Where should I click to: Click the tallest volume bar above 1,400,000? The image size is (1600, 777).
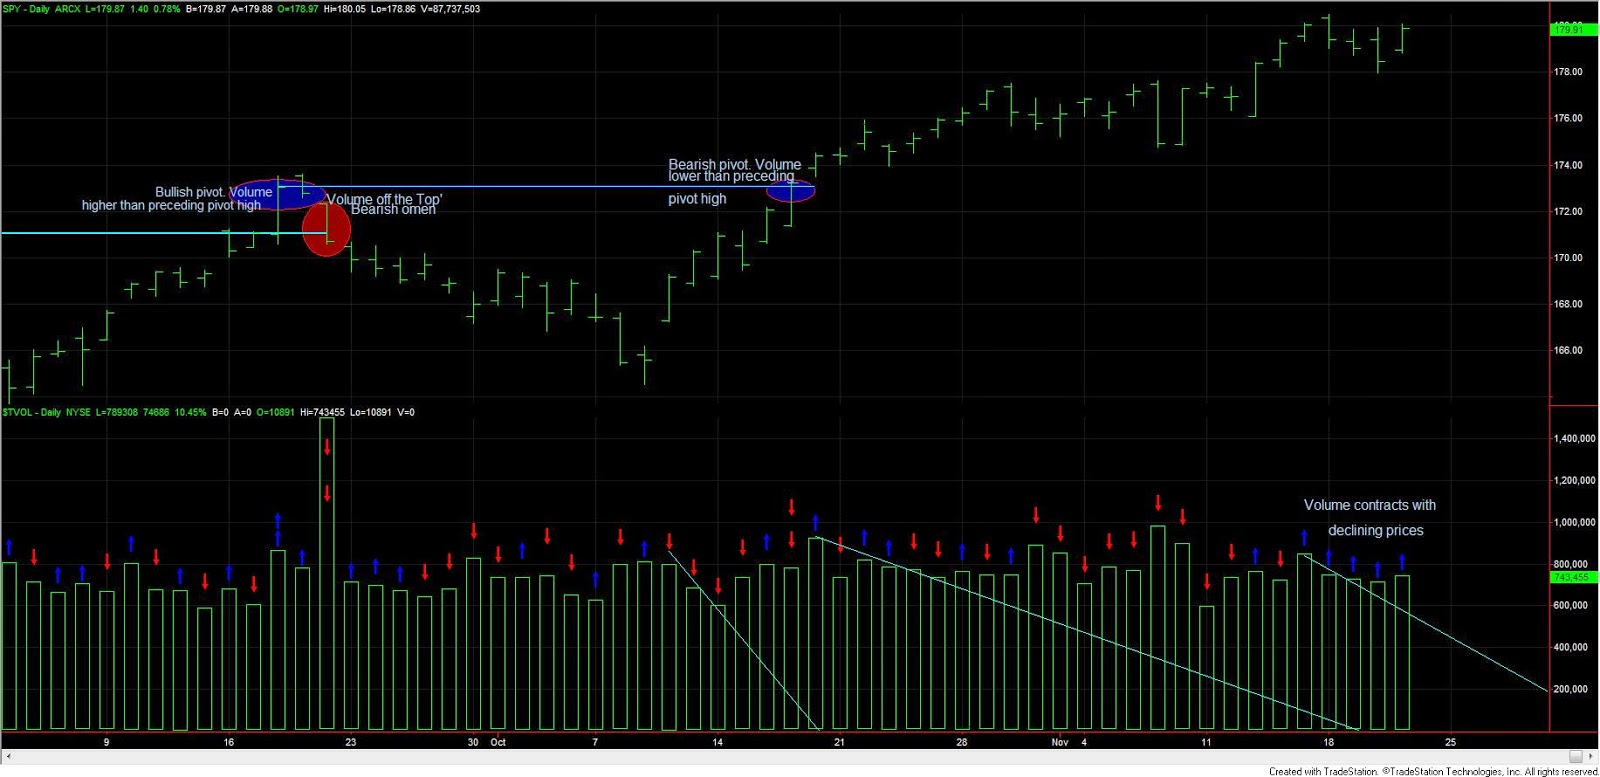(327, 573)
